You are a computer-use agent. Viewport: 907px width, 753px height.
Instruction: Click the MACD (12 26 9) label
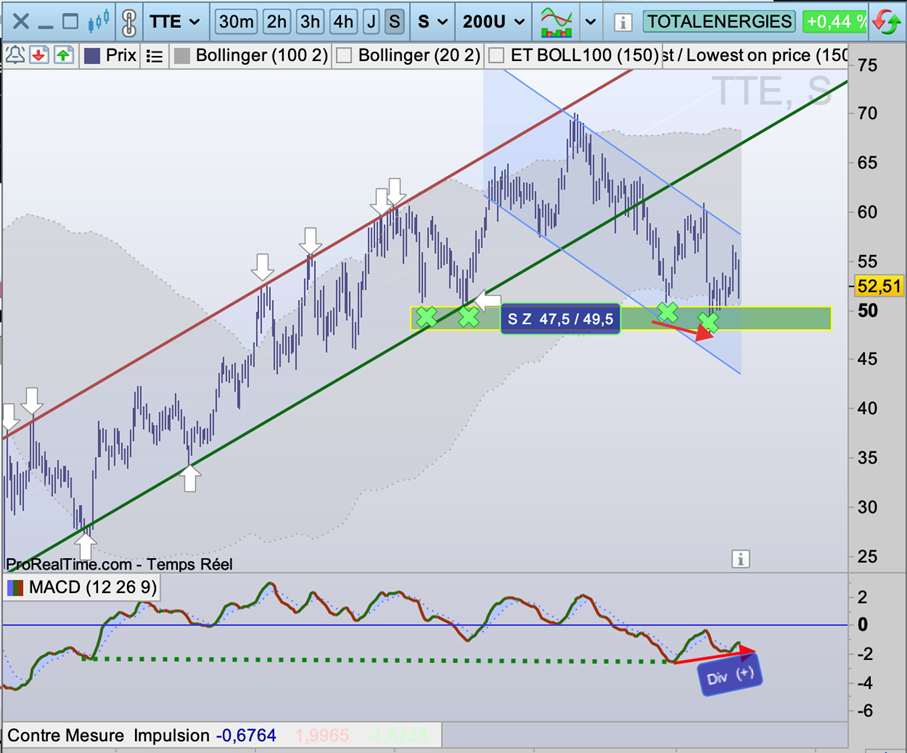coord(93,588)
